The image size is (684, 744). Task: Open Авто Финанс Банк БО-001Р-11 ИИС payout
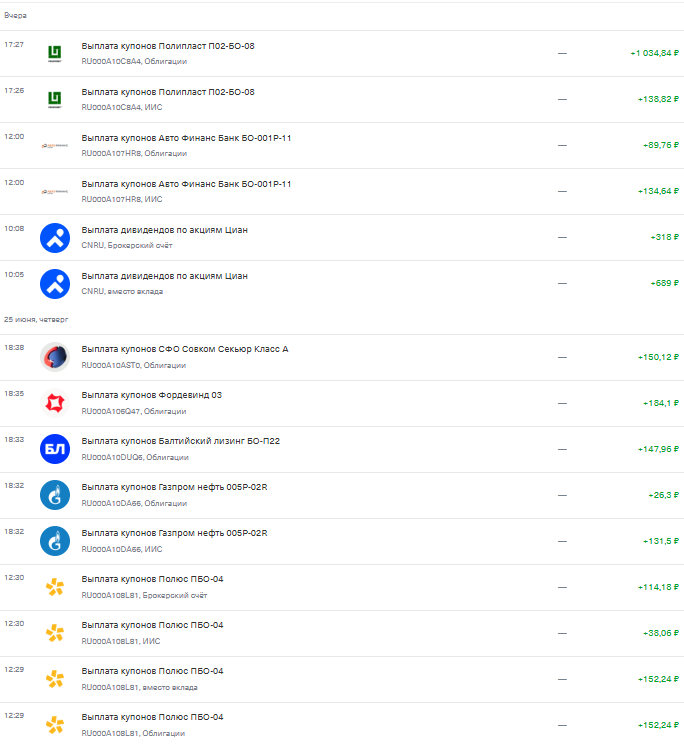coord(342,192)
